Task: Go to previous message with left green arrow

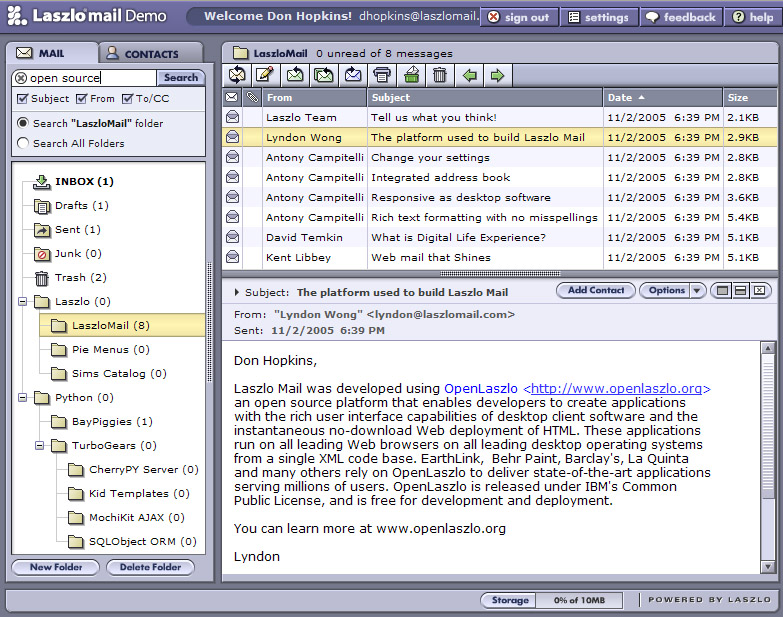Action: (469, 75)
